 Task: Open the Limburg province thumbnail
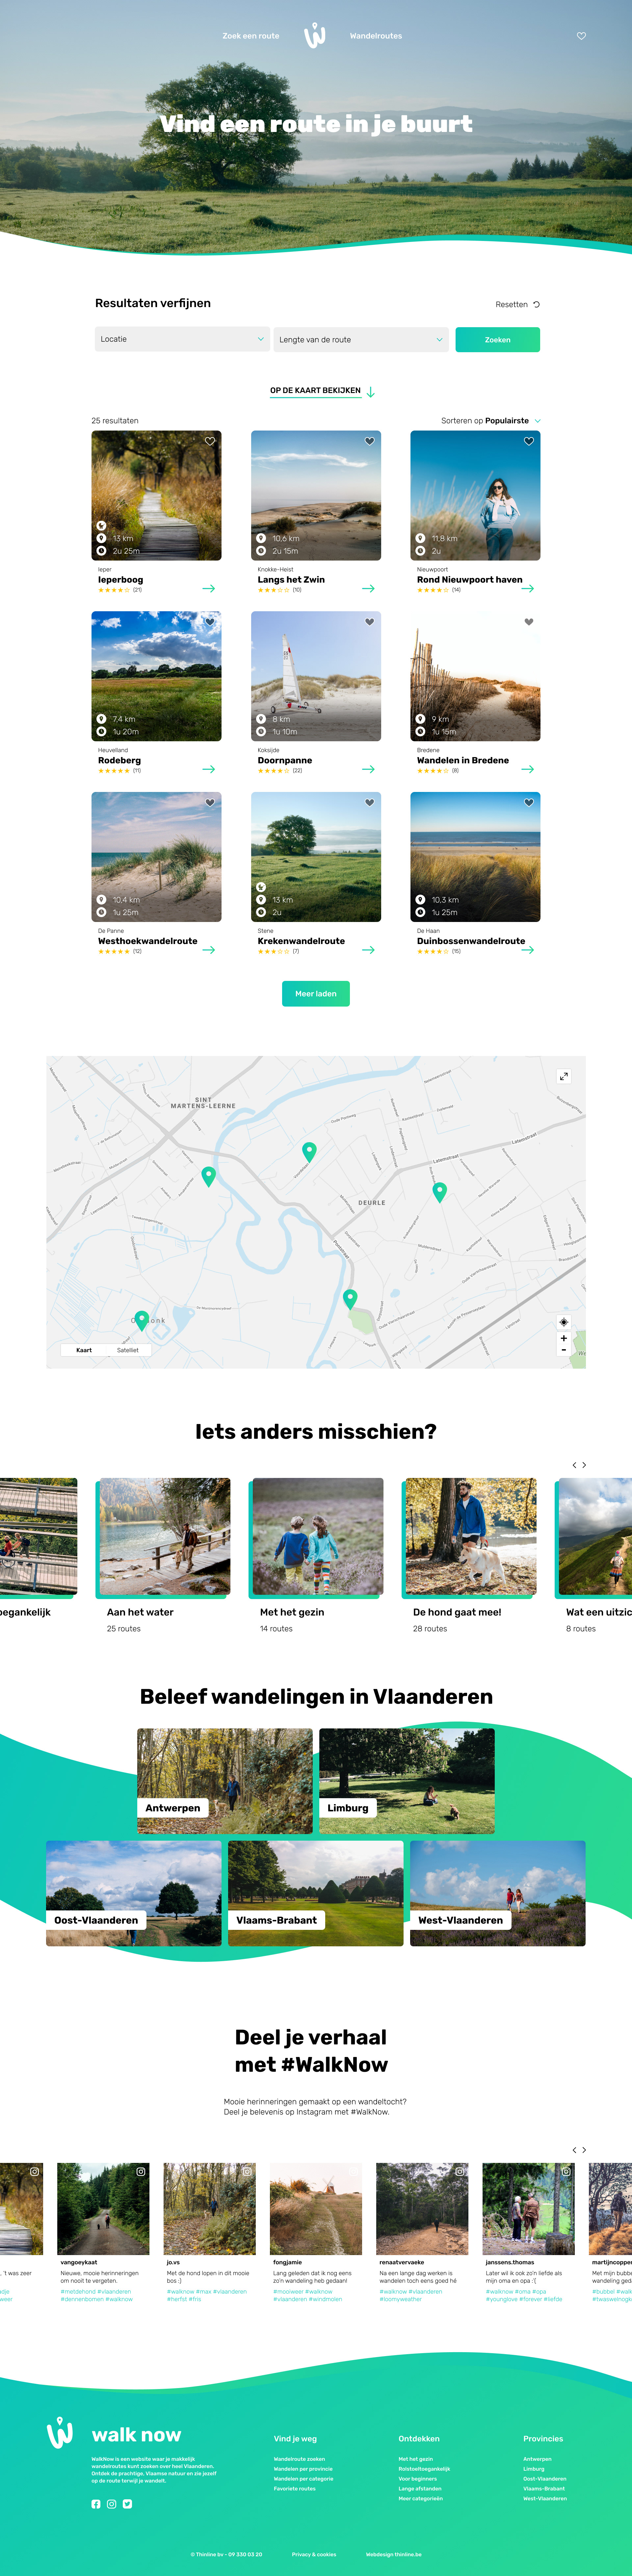coord(407,1781)
